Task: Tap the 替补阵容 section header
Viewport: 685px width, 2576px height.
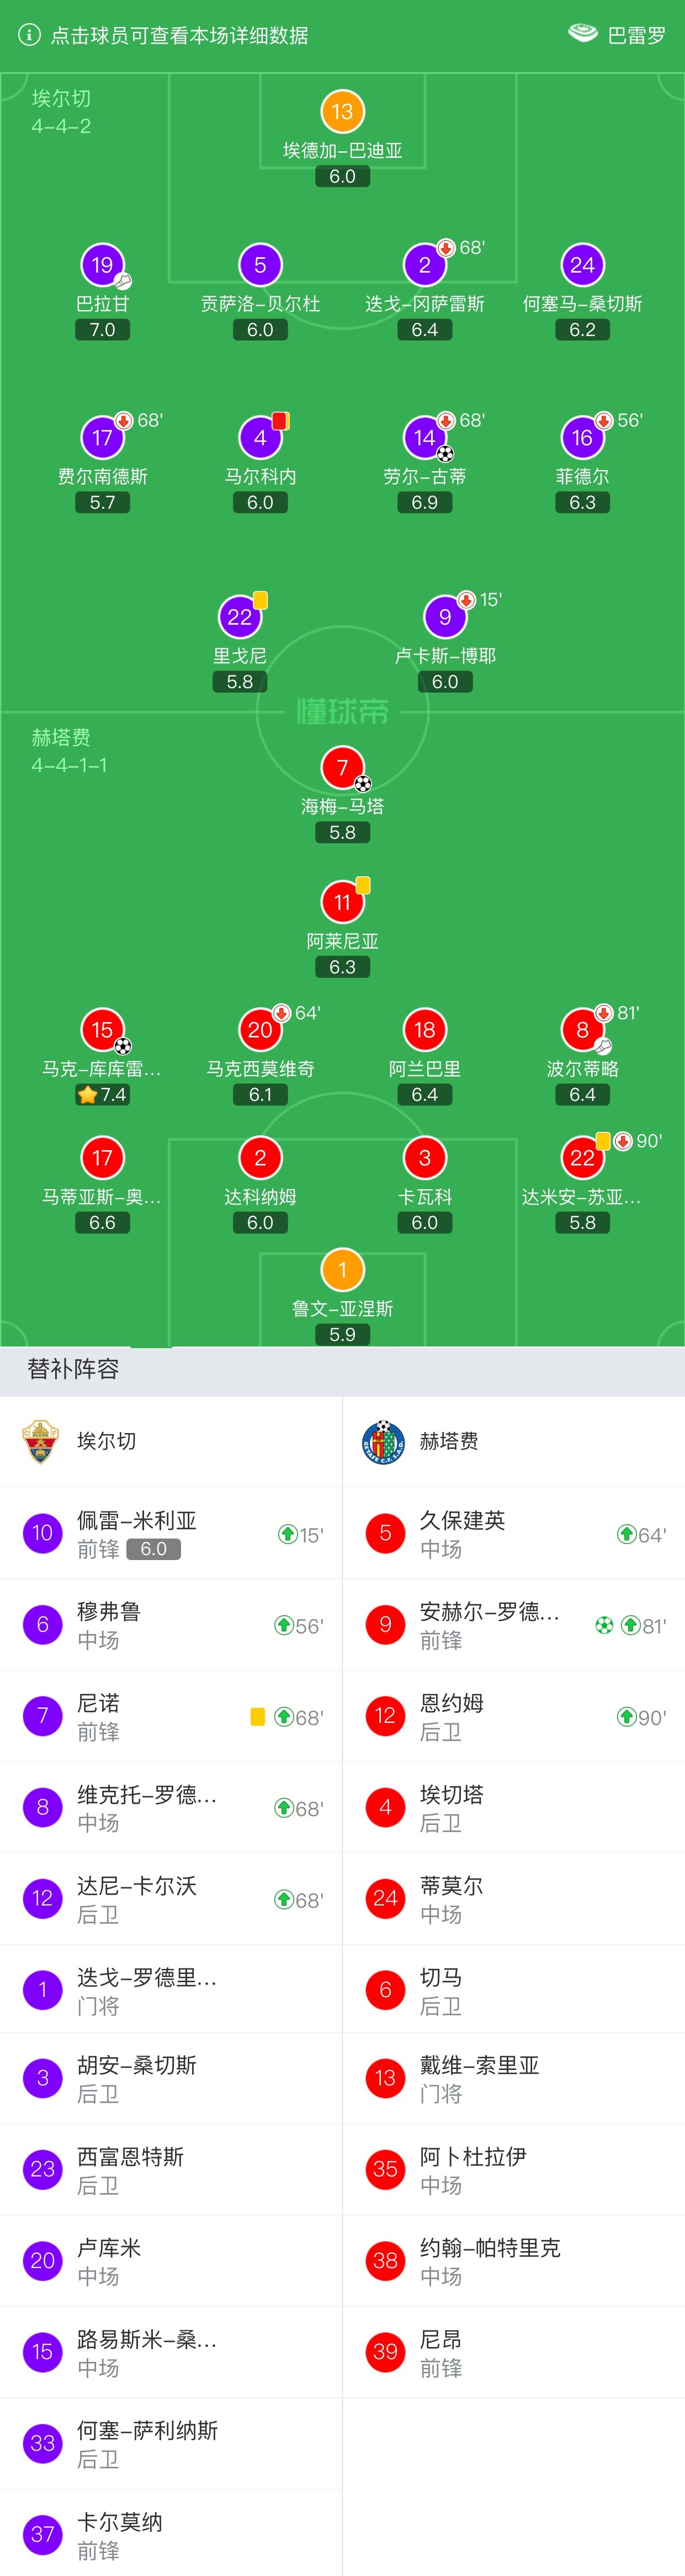Action: (73, 1369)
